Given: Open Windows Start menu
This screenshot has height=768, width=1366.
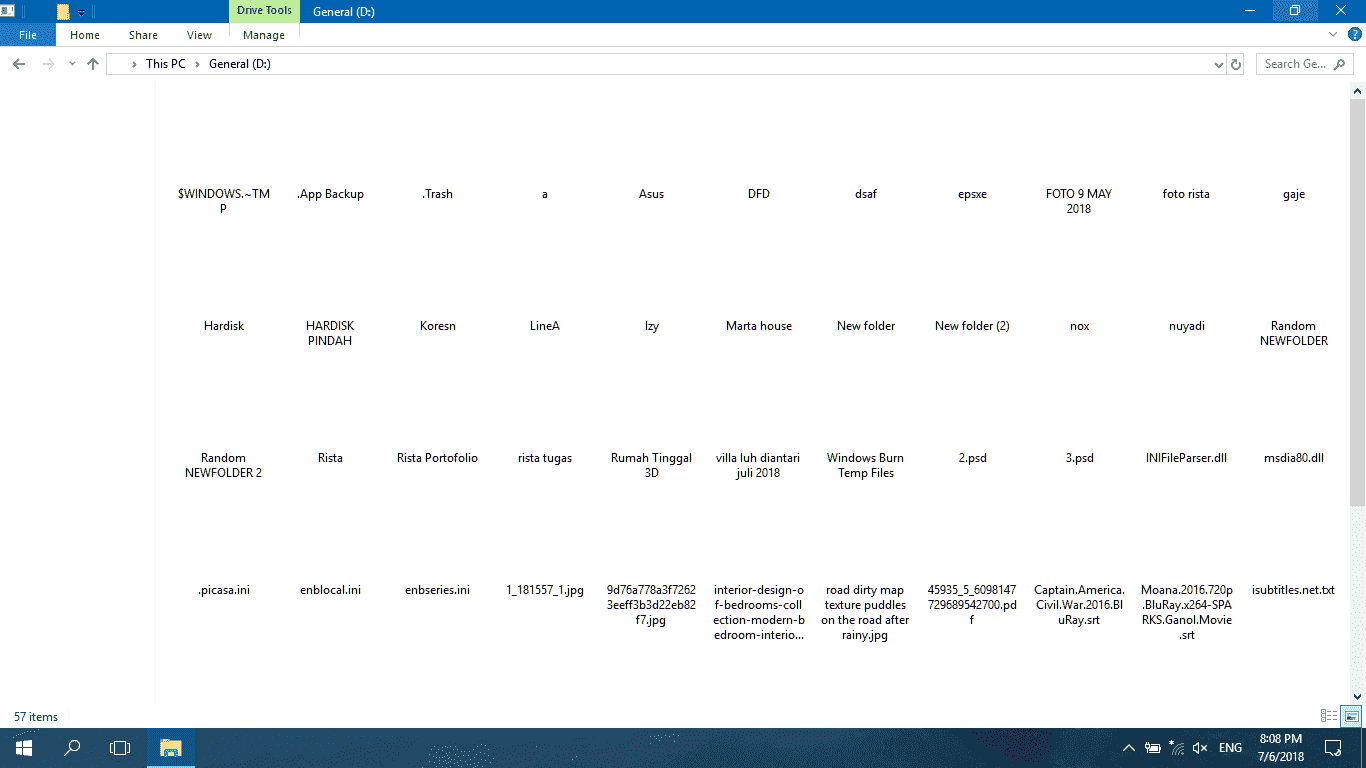Looking at the screenshot, I should [24, 748].
